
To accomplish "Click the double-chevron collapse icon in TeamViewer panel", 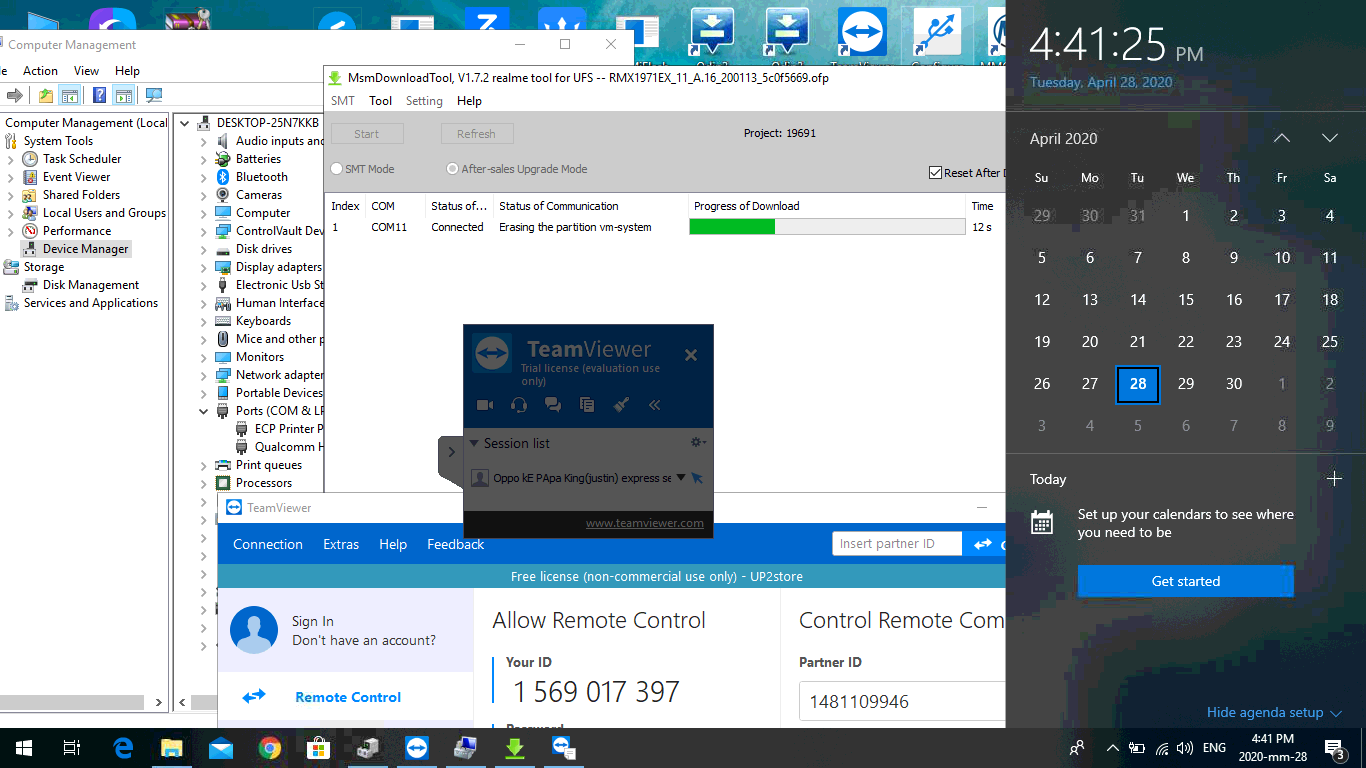I will [x=655, y=405].
